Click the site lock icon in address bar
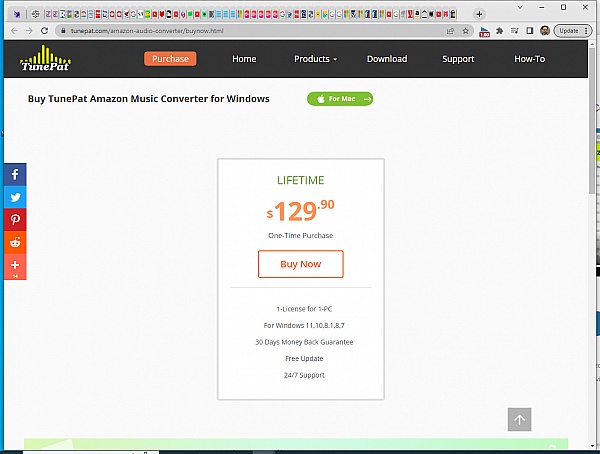600x454 pixels. [63, 31]
